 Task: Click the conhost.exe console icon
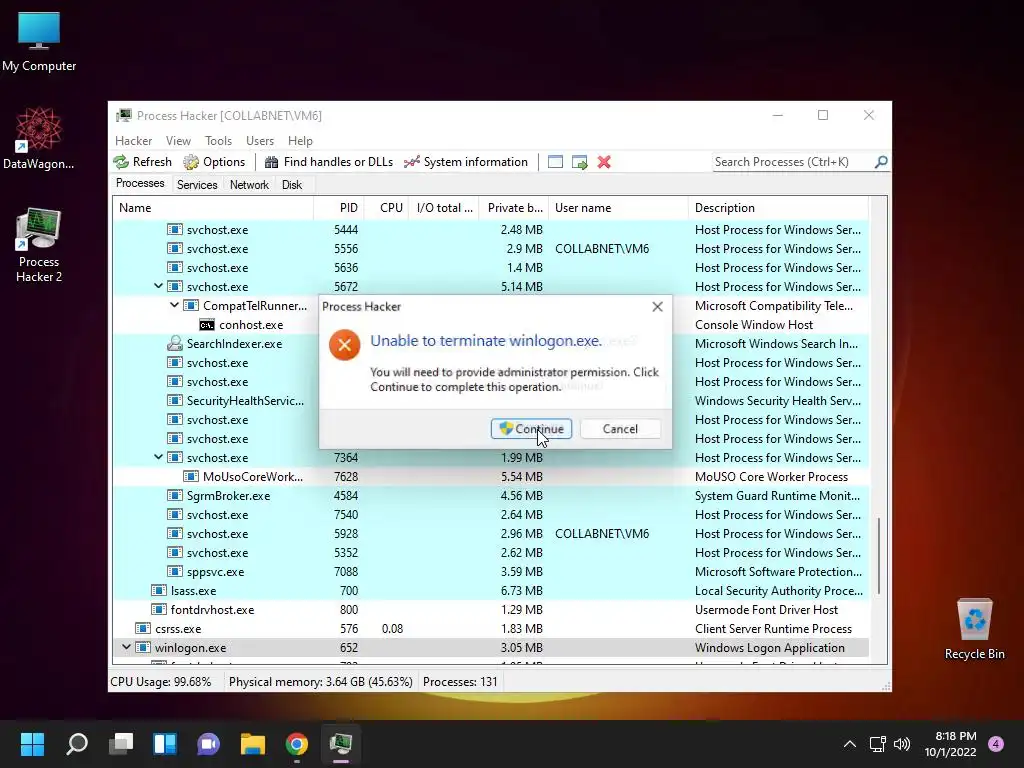point(207,325)
